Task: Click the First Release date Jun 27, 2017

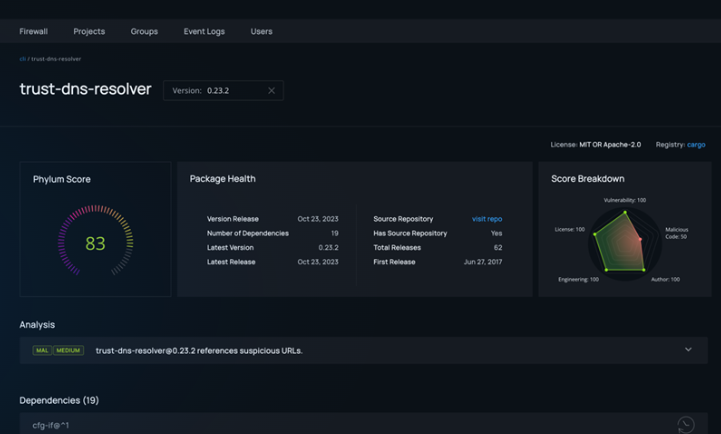Action: coord(483,262)
